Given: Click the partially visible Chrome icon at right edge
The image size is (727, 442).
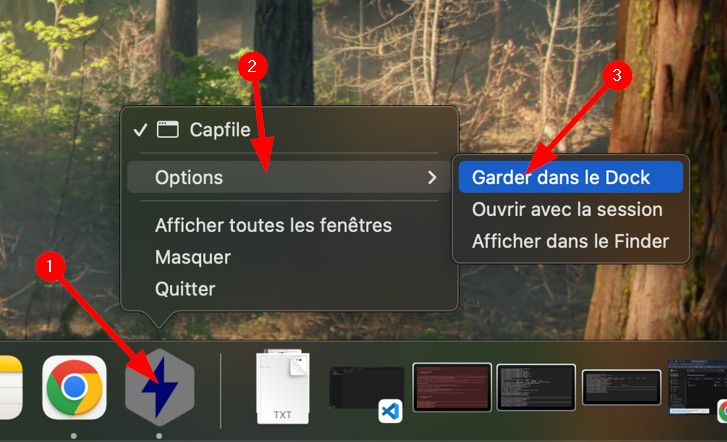Looking at the screenshot, I should 722,412.
